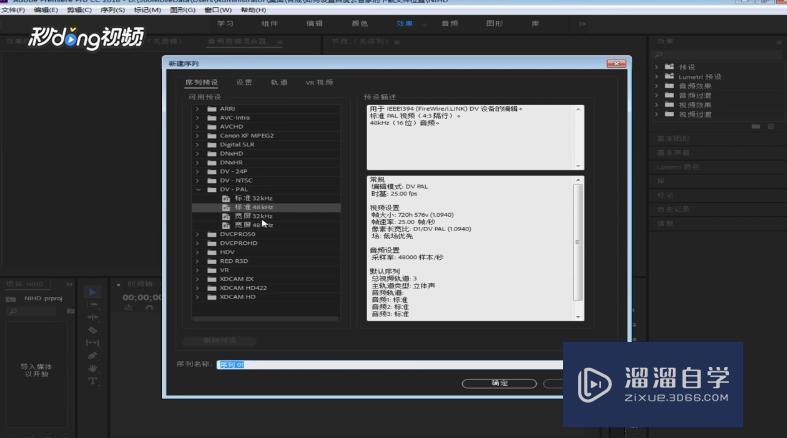This screenshot has width=787, height=438.
Task: Click the 确定 button
Action: 499,383
